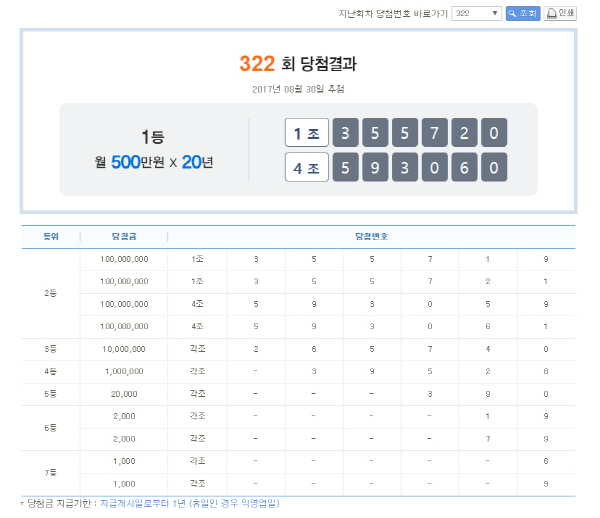Click the 10,000,000 prize amount cell
This screenshot has height=518, width=600.
point(124,349)
